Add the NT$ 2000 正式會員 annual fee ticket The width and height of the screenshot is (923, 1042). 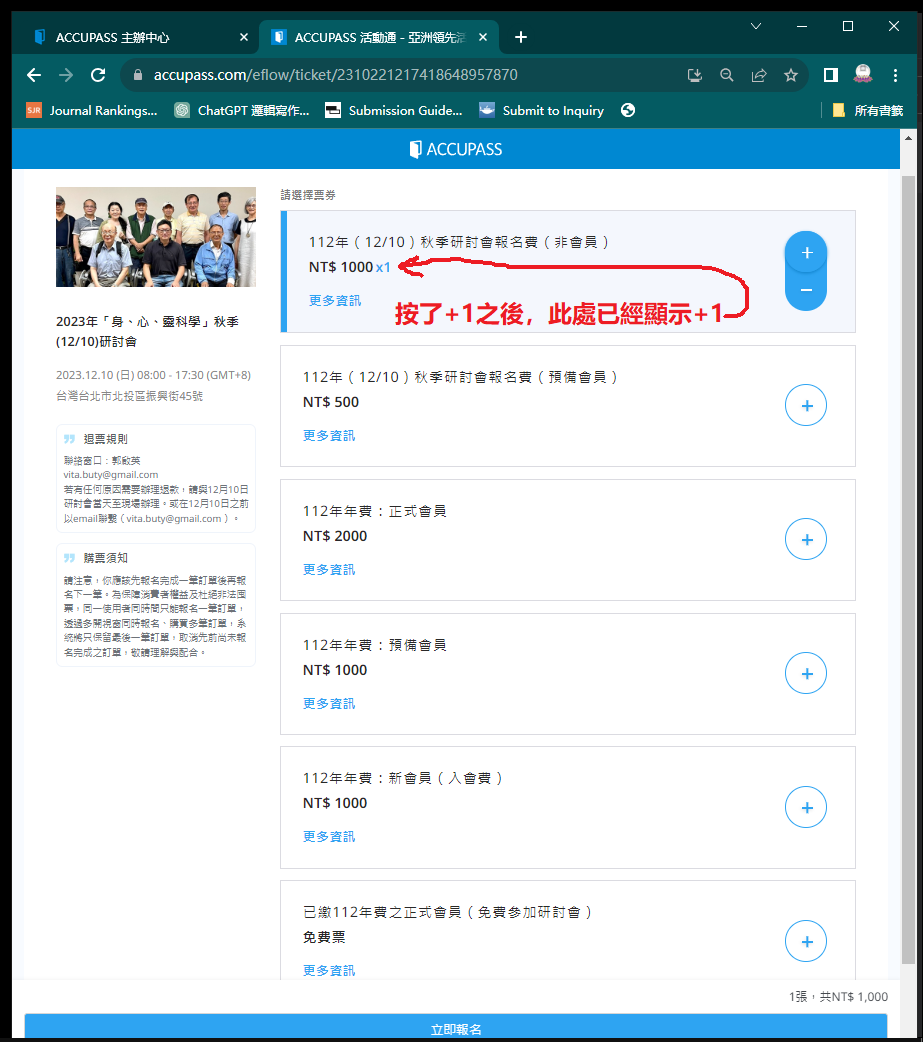(806, 540)
